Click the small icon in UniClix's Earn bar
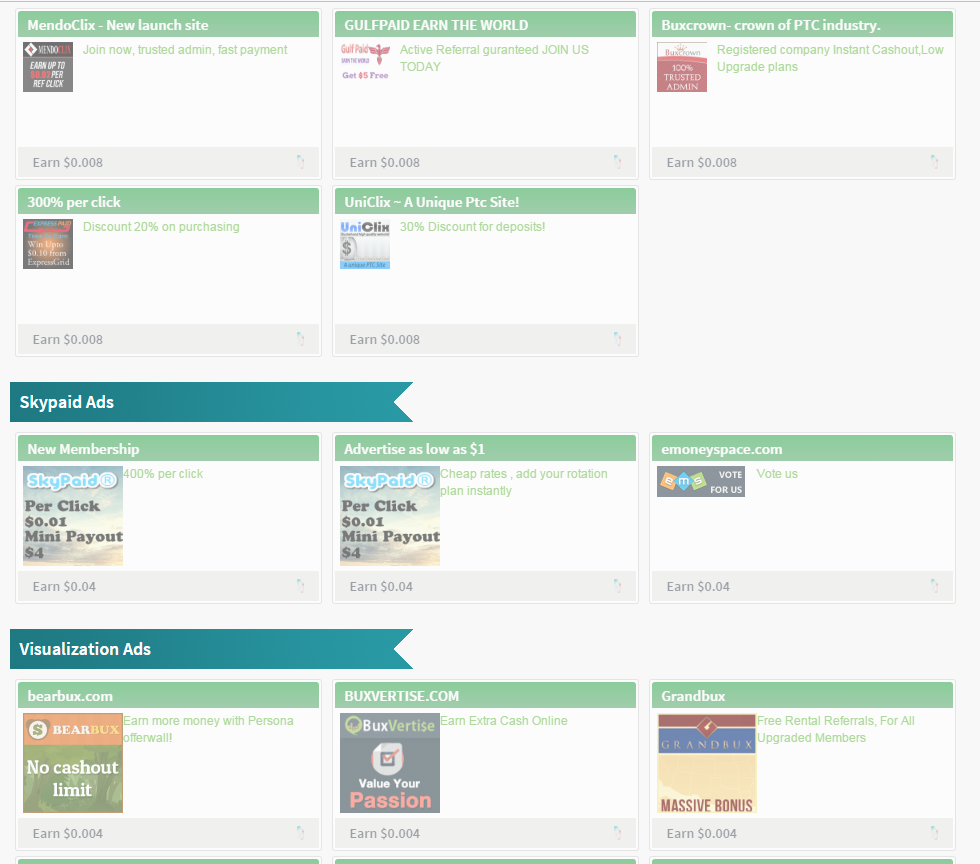The height and width of the screenshot is (864, 980). pos(618,339)
